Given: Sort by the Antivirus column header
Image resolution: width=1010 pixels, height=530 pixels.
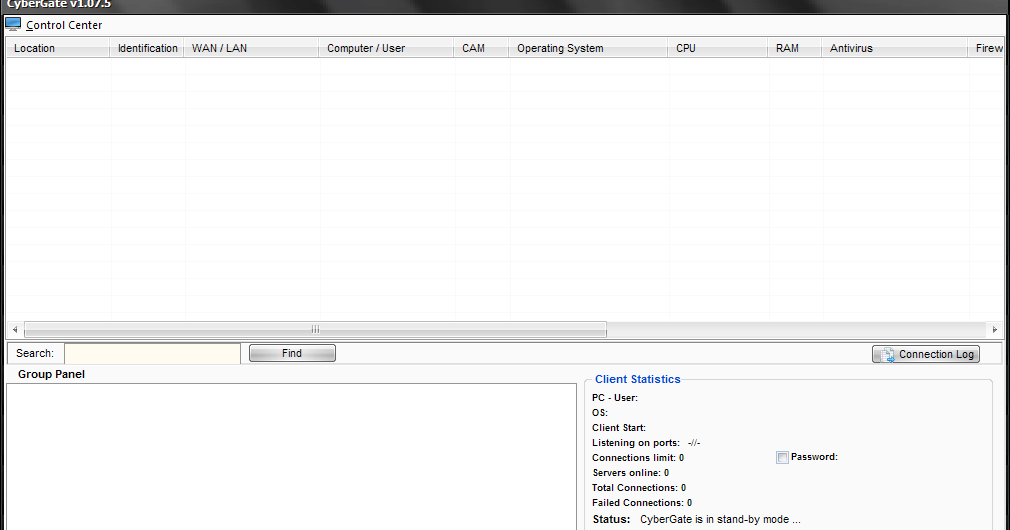Looking at the screenshot, I should coord(895,48).
